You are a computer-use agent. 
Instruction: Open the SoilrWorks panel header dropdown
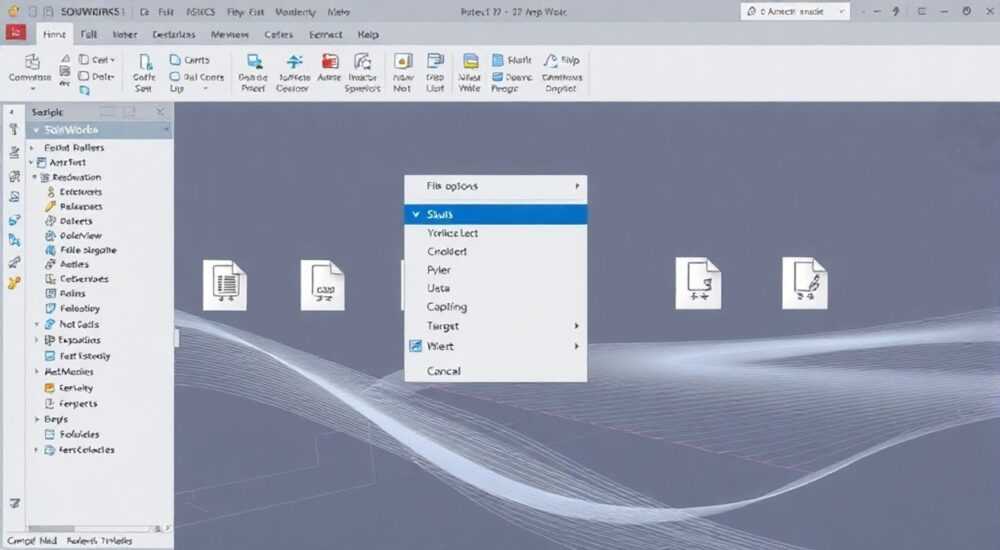tap(165, 130)
